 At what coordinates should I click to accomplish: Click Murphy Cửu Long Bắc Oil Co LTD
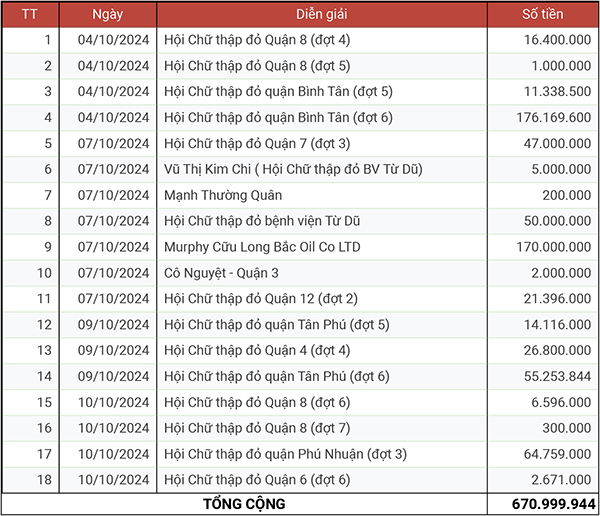[262, 247]
